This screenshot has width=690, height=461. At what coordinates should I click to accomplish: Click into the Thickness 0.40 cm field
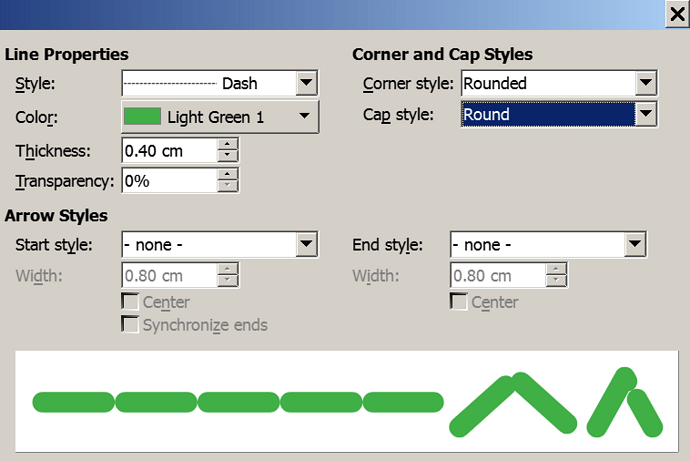coord(169,150)
